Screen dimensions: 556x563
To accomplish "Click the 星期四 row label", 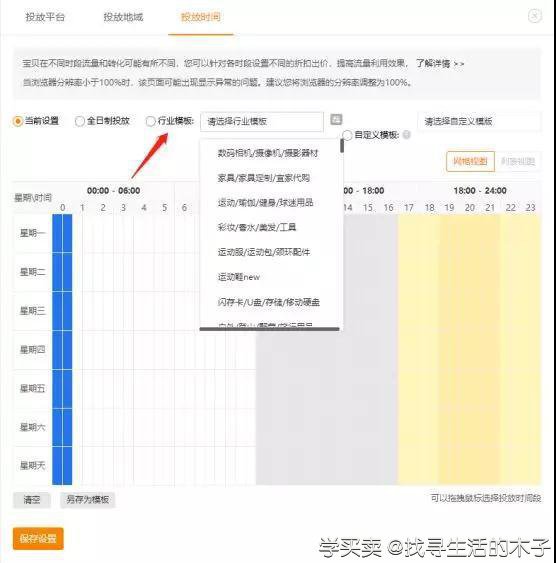I will point(33,349).
